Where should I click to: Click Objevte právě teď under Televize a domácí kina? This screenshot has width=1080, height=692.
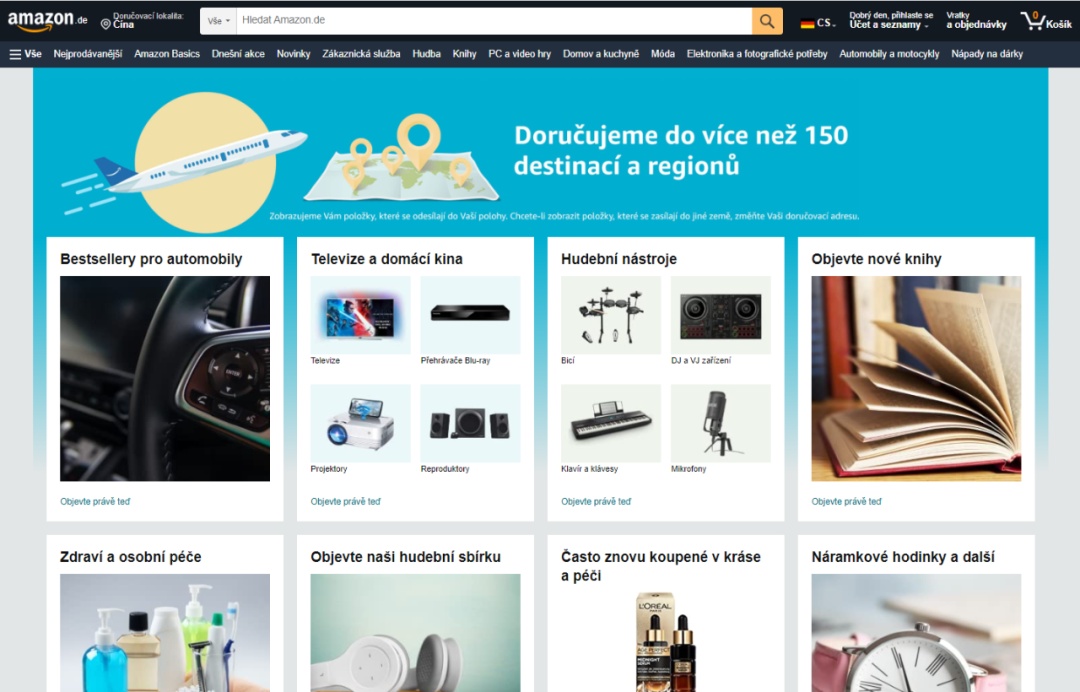pos(345,501)
